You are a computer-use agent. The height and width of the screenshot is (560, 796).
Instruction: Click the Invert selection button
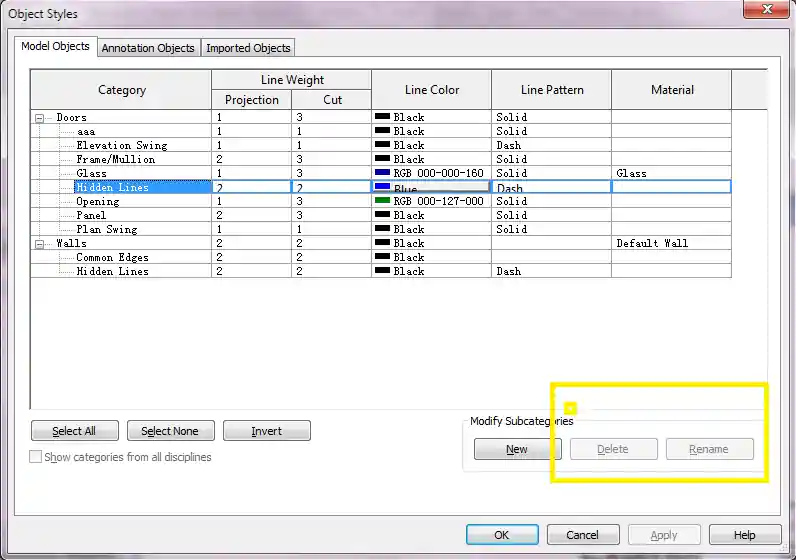[x=267, y=431]
